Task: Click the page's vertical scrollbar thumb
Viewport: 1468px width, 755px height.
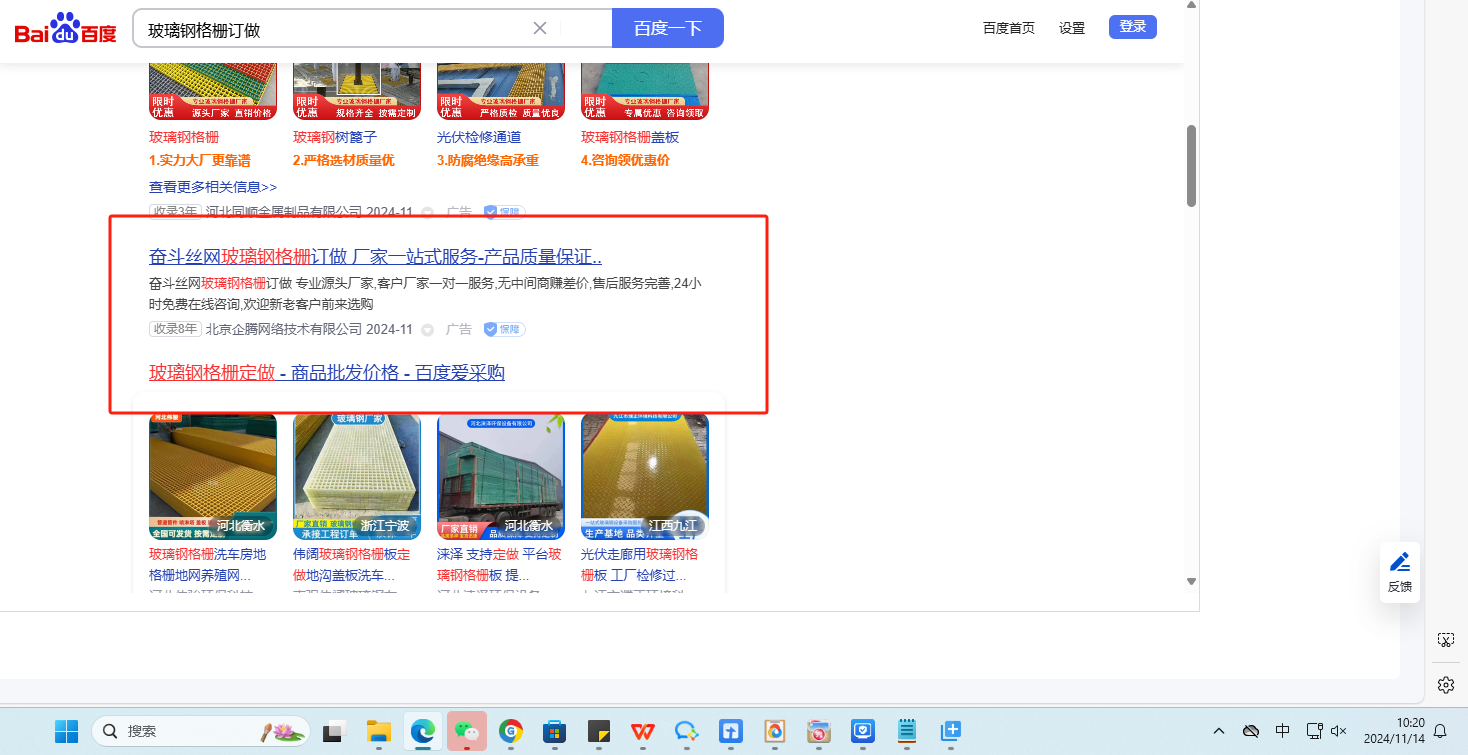Action: tap(1191, 166)
